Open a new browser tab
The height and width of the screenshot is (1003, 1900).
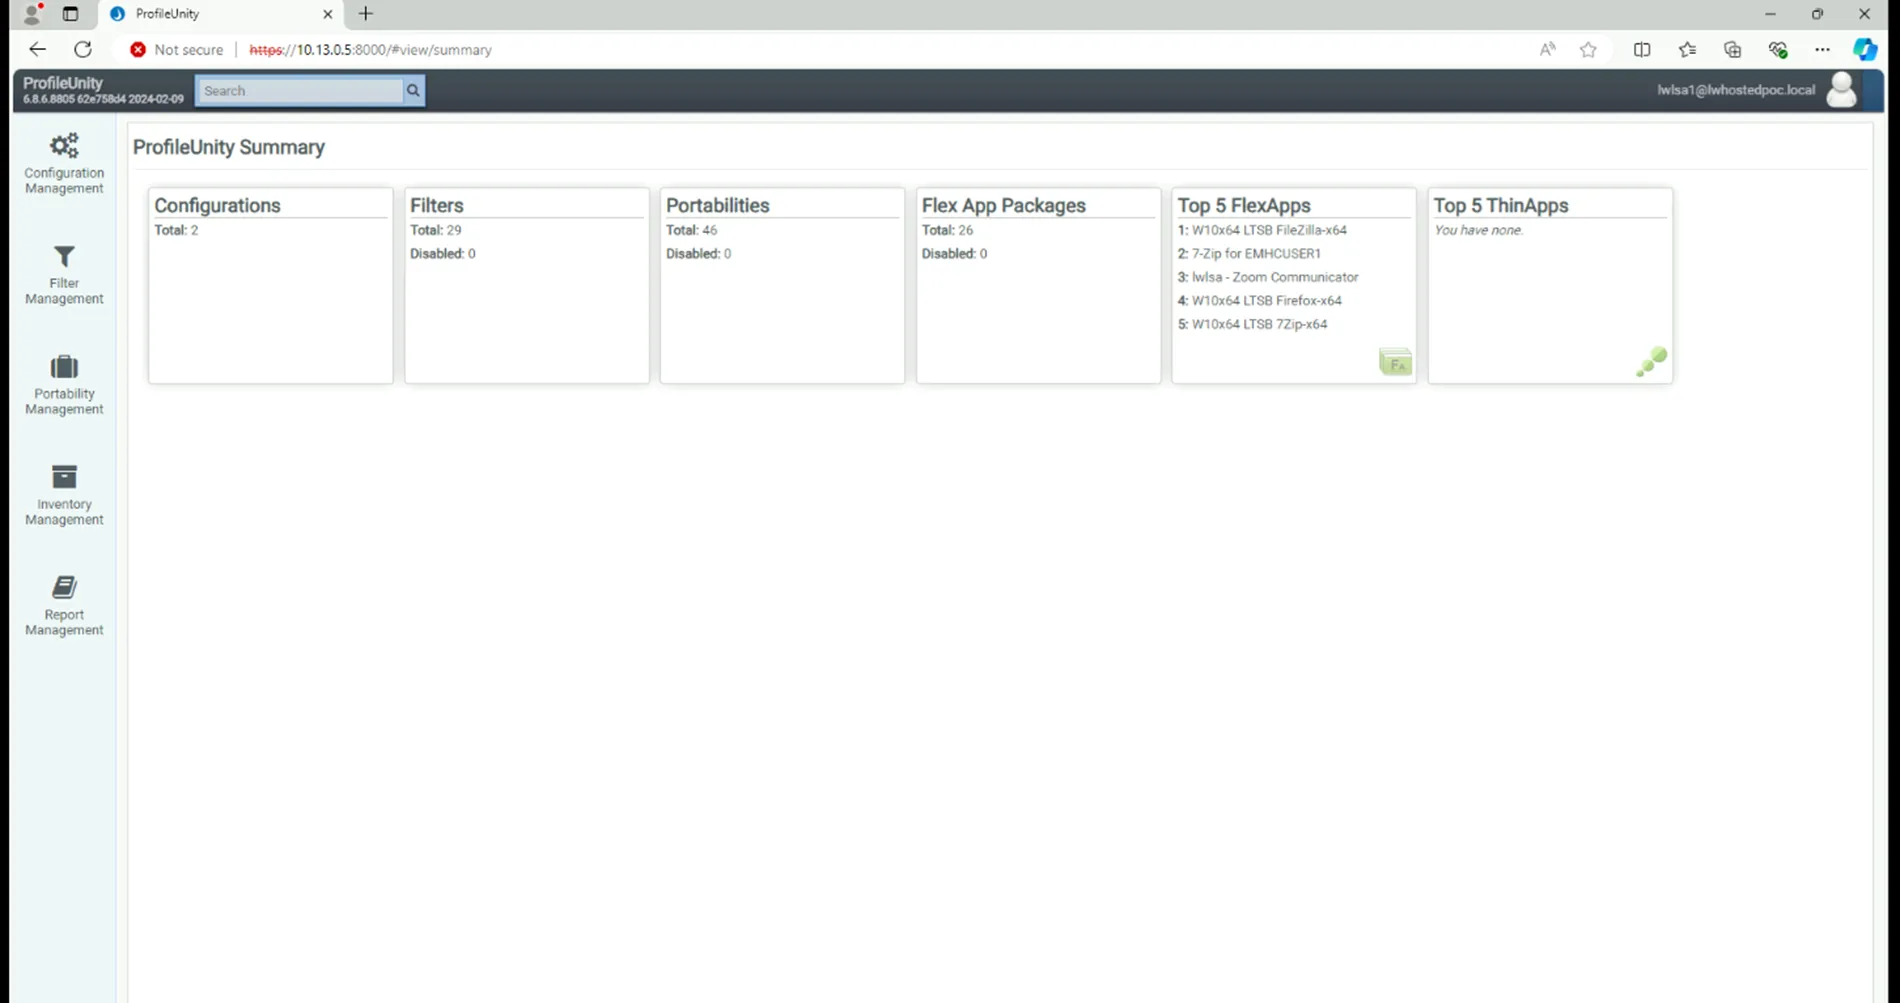point(366,14)
